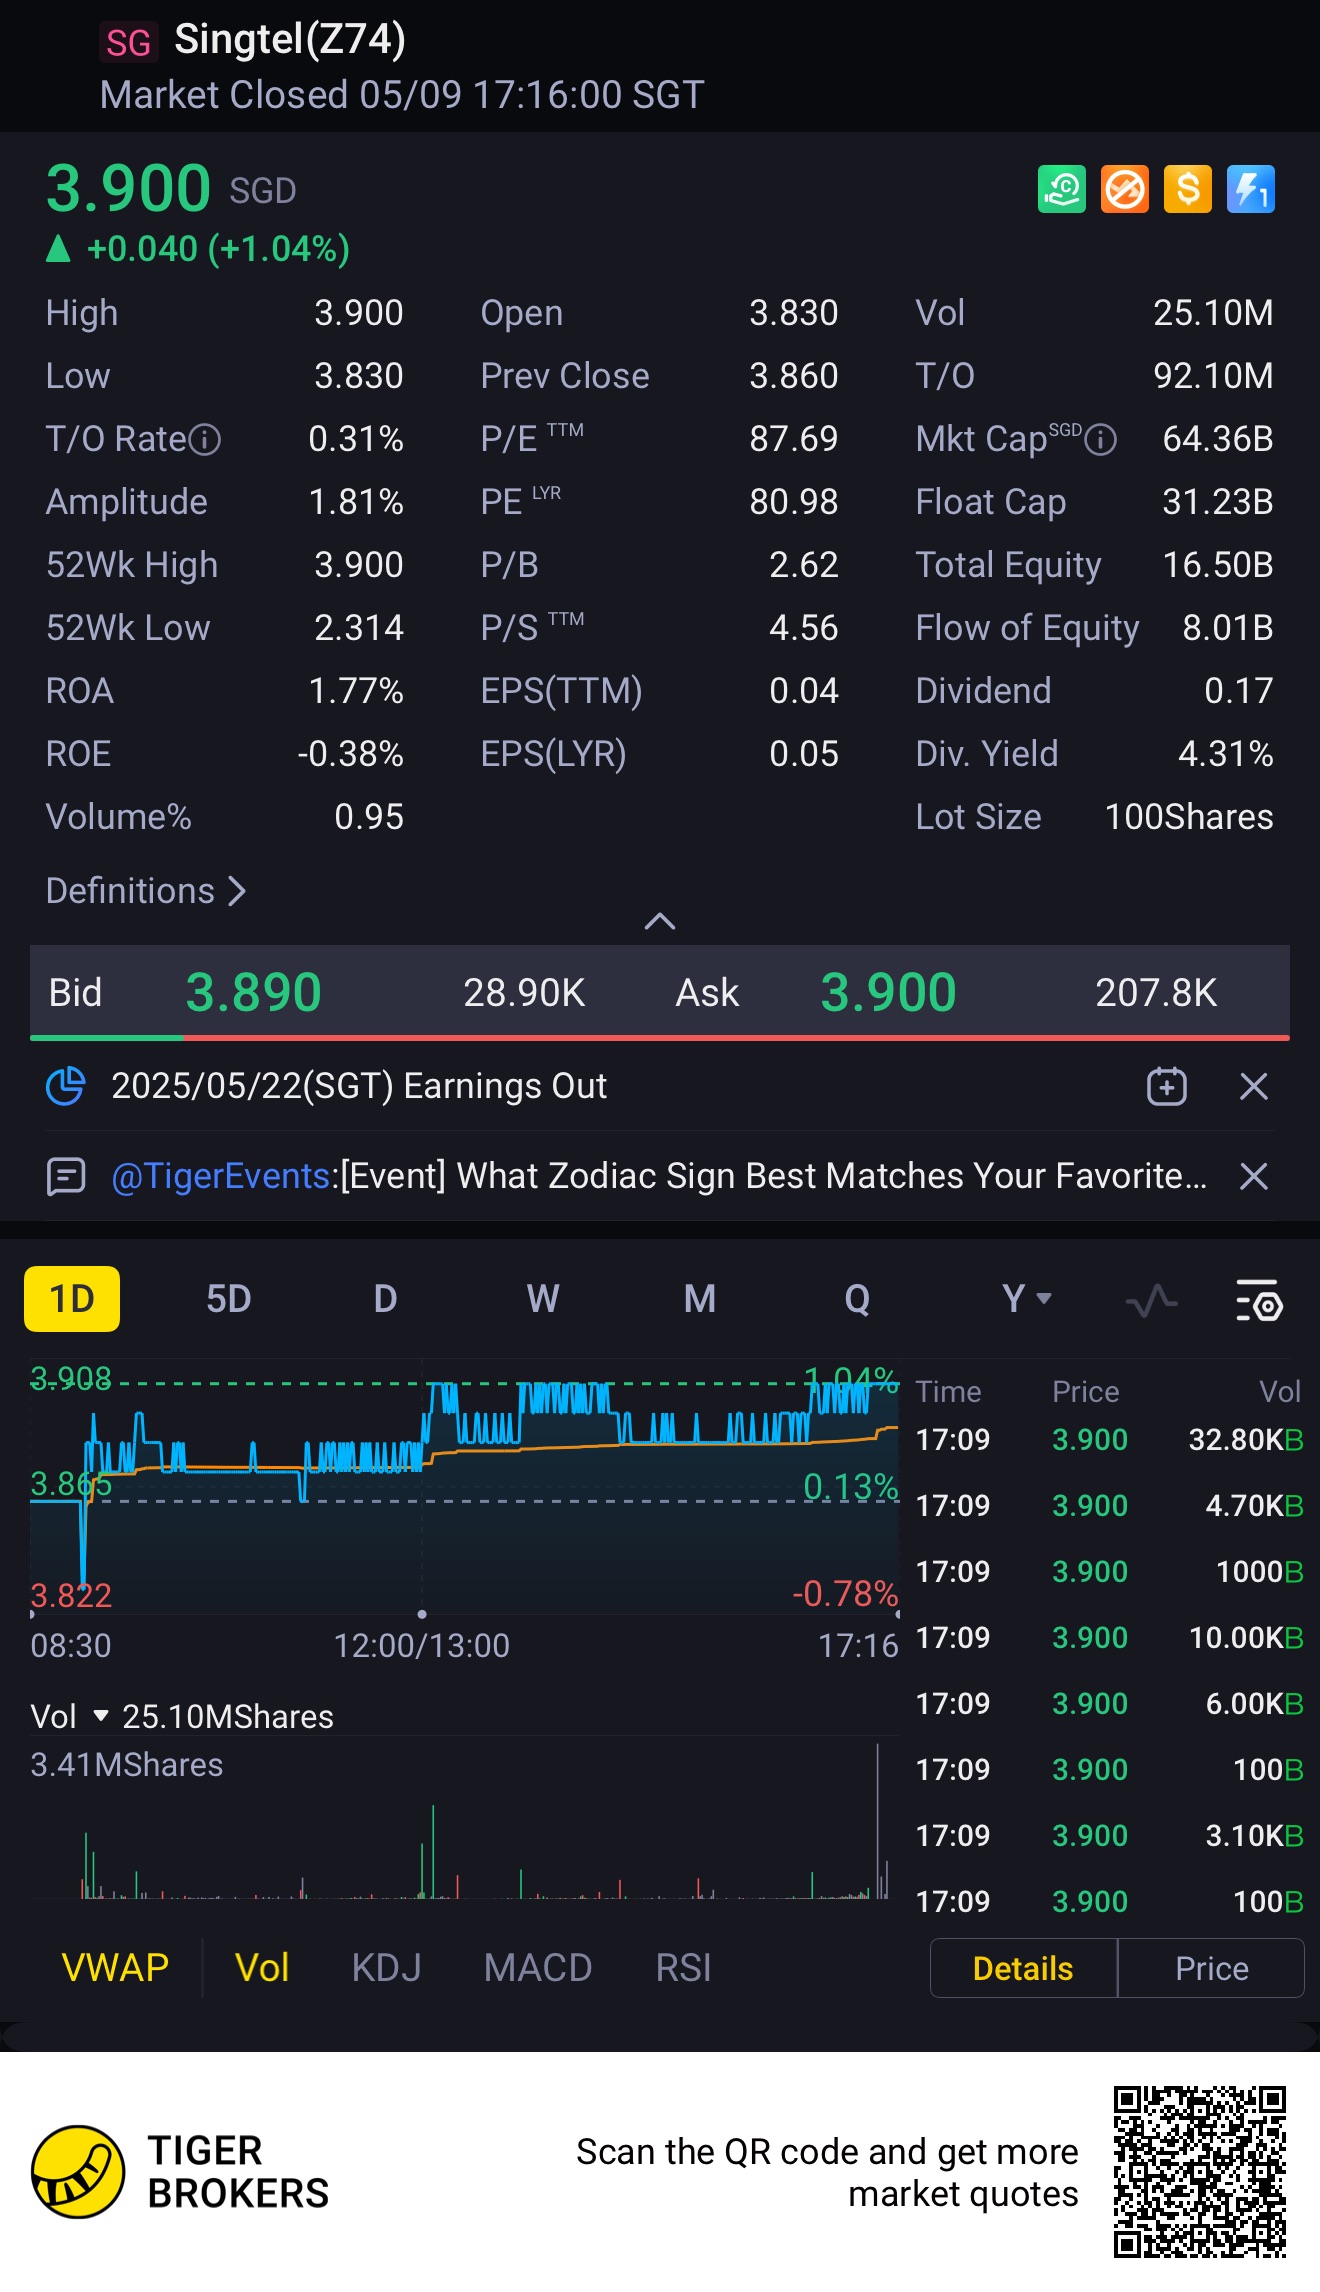
Task: Tap the message icon beside TigerEvents
Action: pos(66,1176)
